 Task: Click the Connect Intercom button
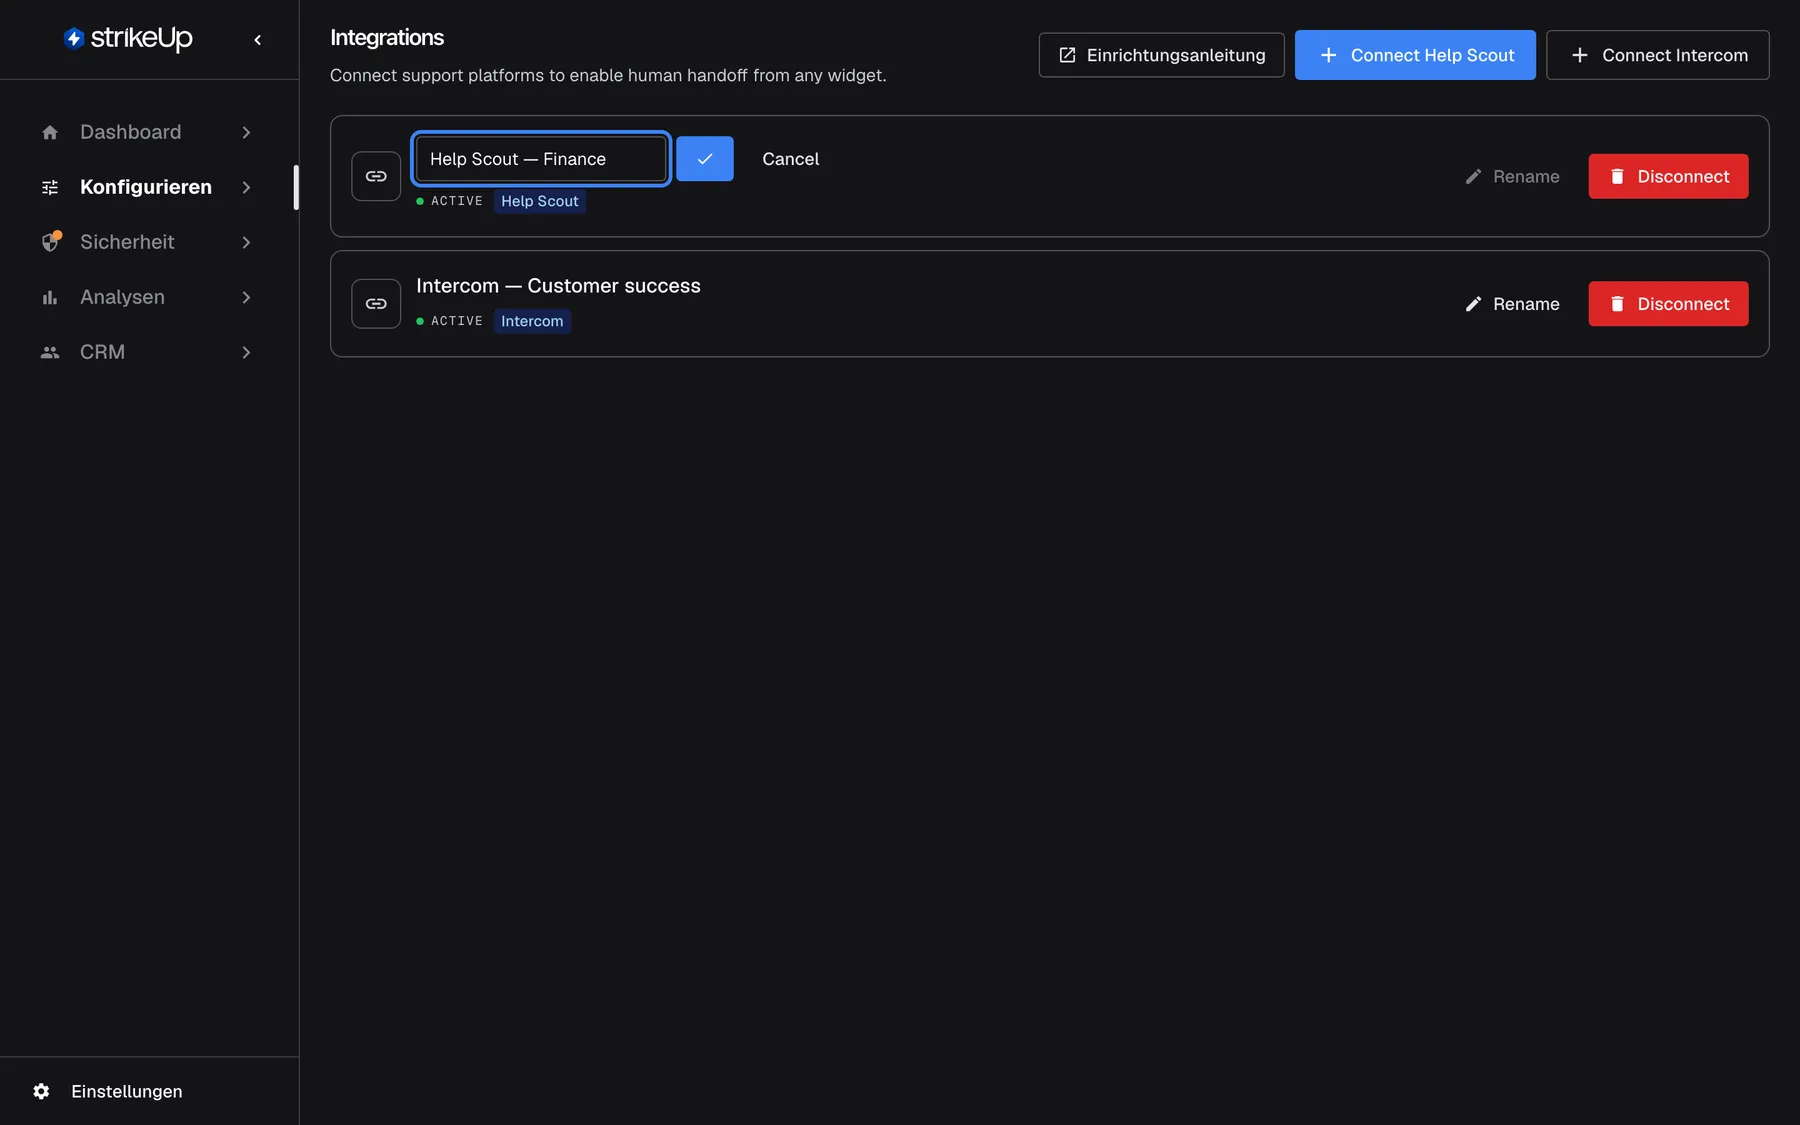click(1658, 55)
